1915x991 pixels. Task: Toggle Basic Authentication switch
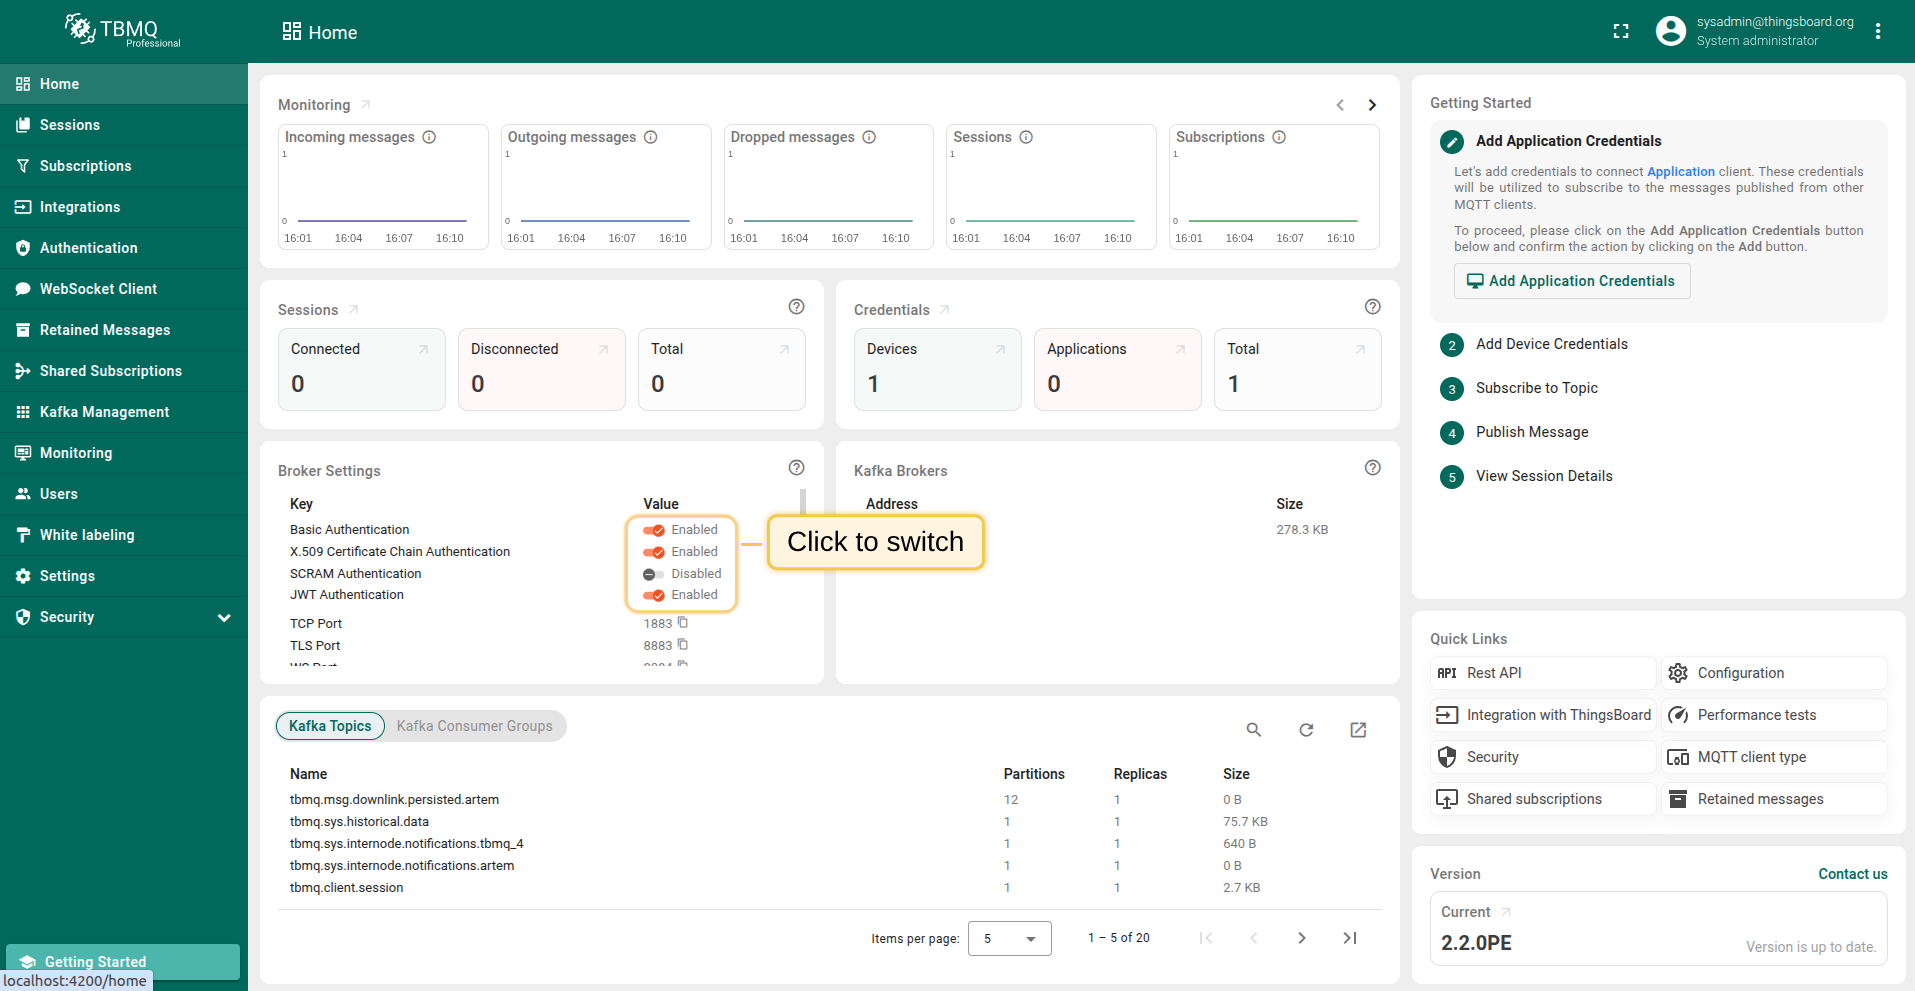click(x=654, y=530)
